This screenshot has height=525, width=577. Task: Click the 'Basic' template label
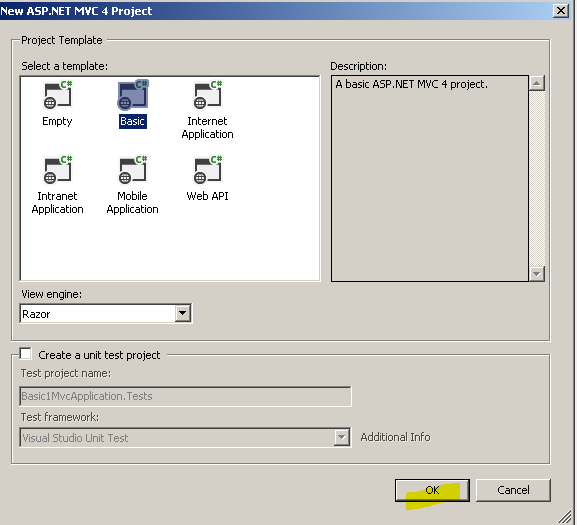point(132,121)
